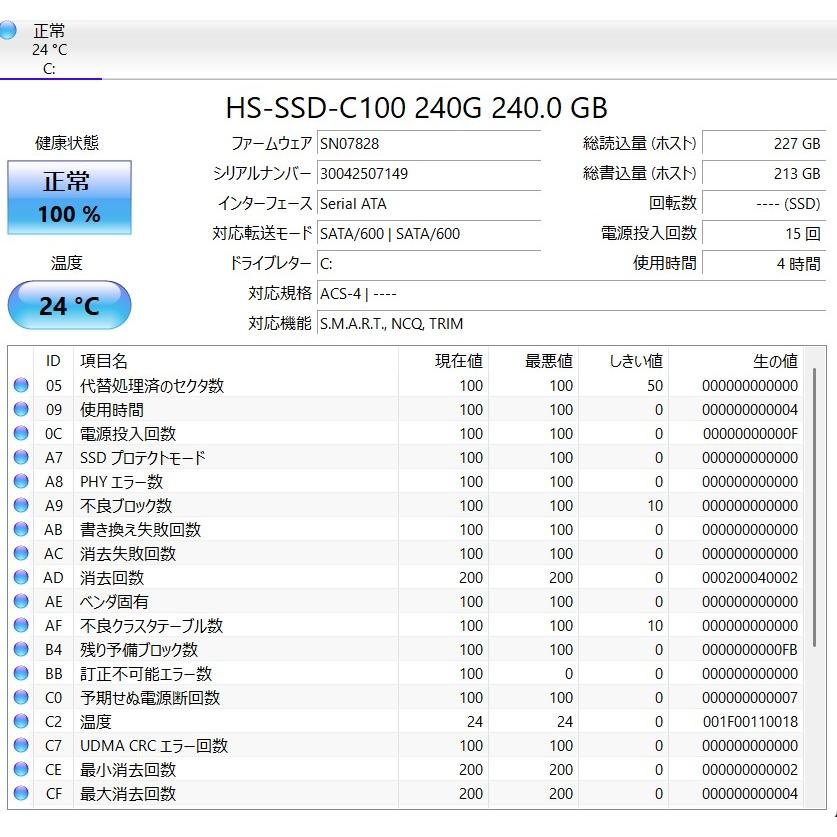837x837 pixels.
Task: Click the status dot for ID AC row
Action: click(x=21, y=553)
